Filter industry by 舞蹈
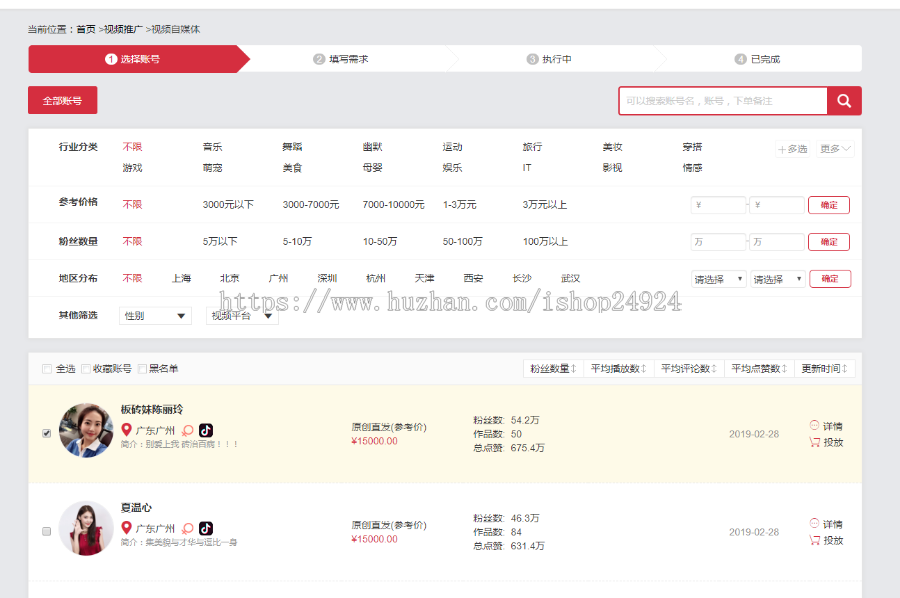This screenshot has height=598, width=900. [x=292, y=147]
